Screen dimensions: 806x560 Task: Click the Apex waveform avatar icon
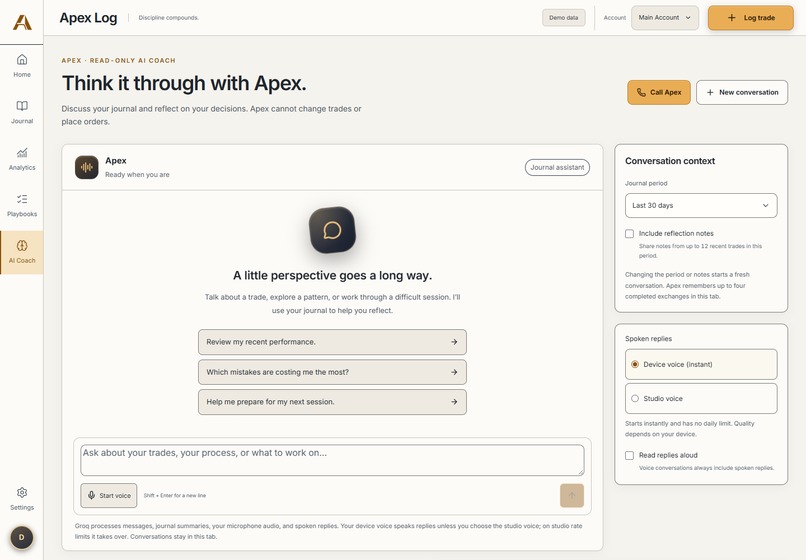pyautogui.click(x=86, y=167)
